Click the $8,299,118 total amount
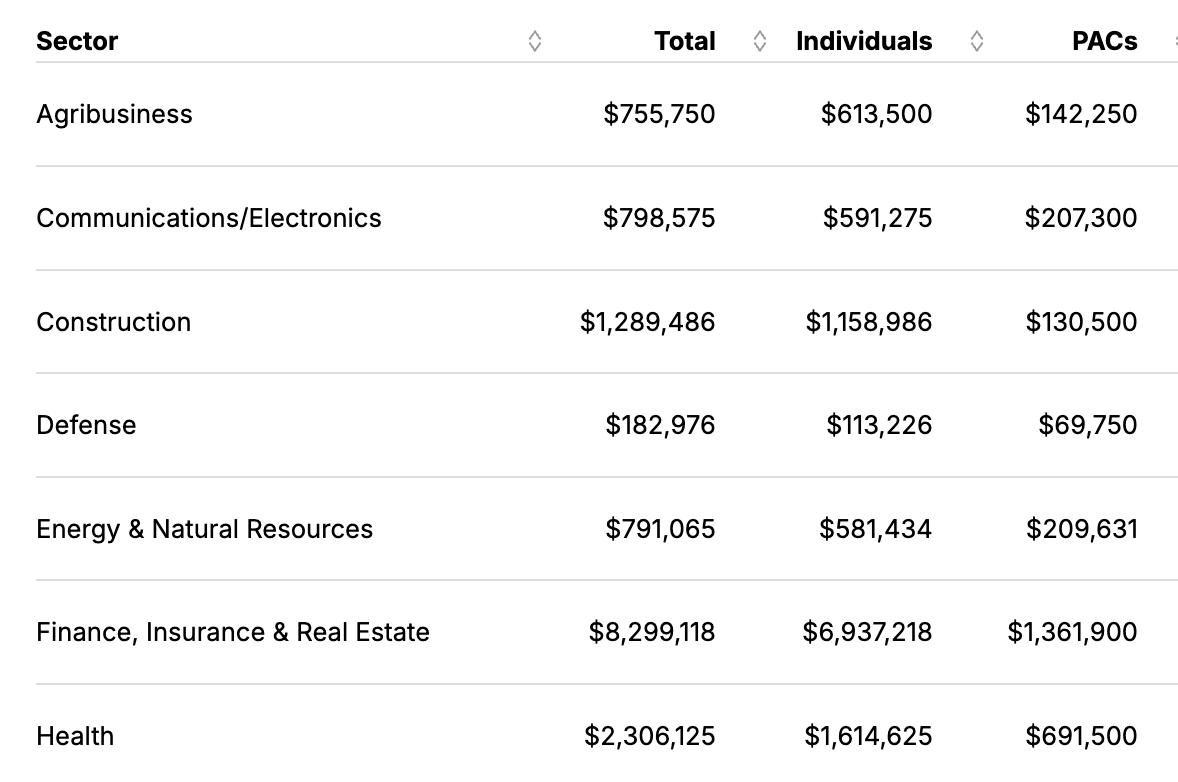This screenshot has width=1178, height=782. pyautogui.click(x=652, y=632)
